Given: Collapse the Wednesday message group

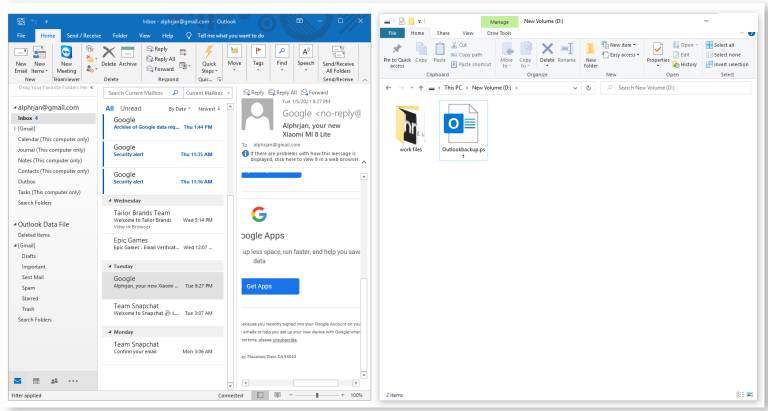Looking at the screenshot, I should point(110,201).
